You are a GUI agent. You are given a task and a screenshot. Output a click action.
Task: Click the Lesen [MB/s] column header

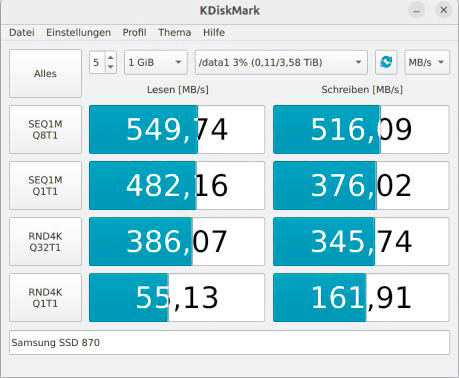tap(178, 90)
